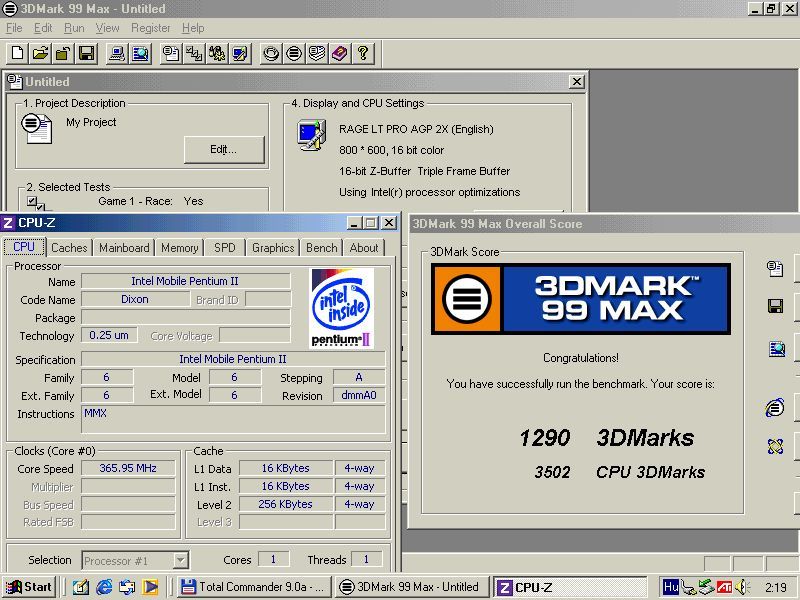This screenshot has height=600, width=800.
Task: Switch to the Graphics tab in CPU-Z
Action: (x=273, y=248)
